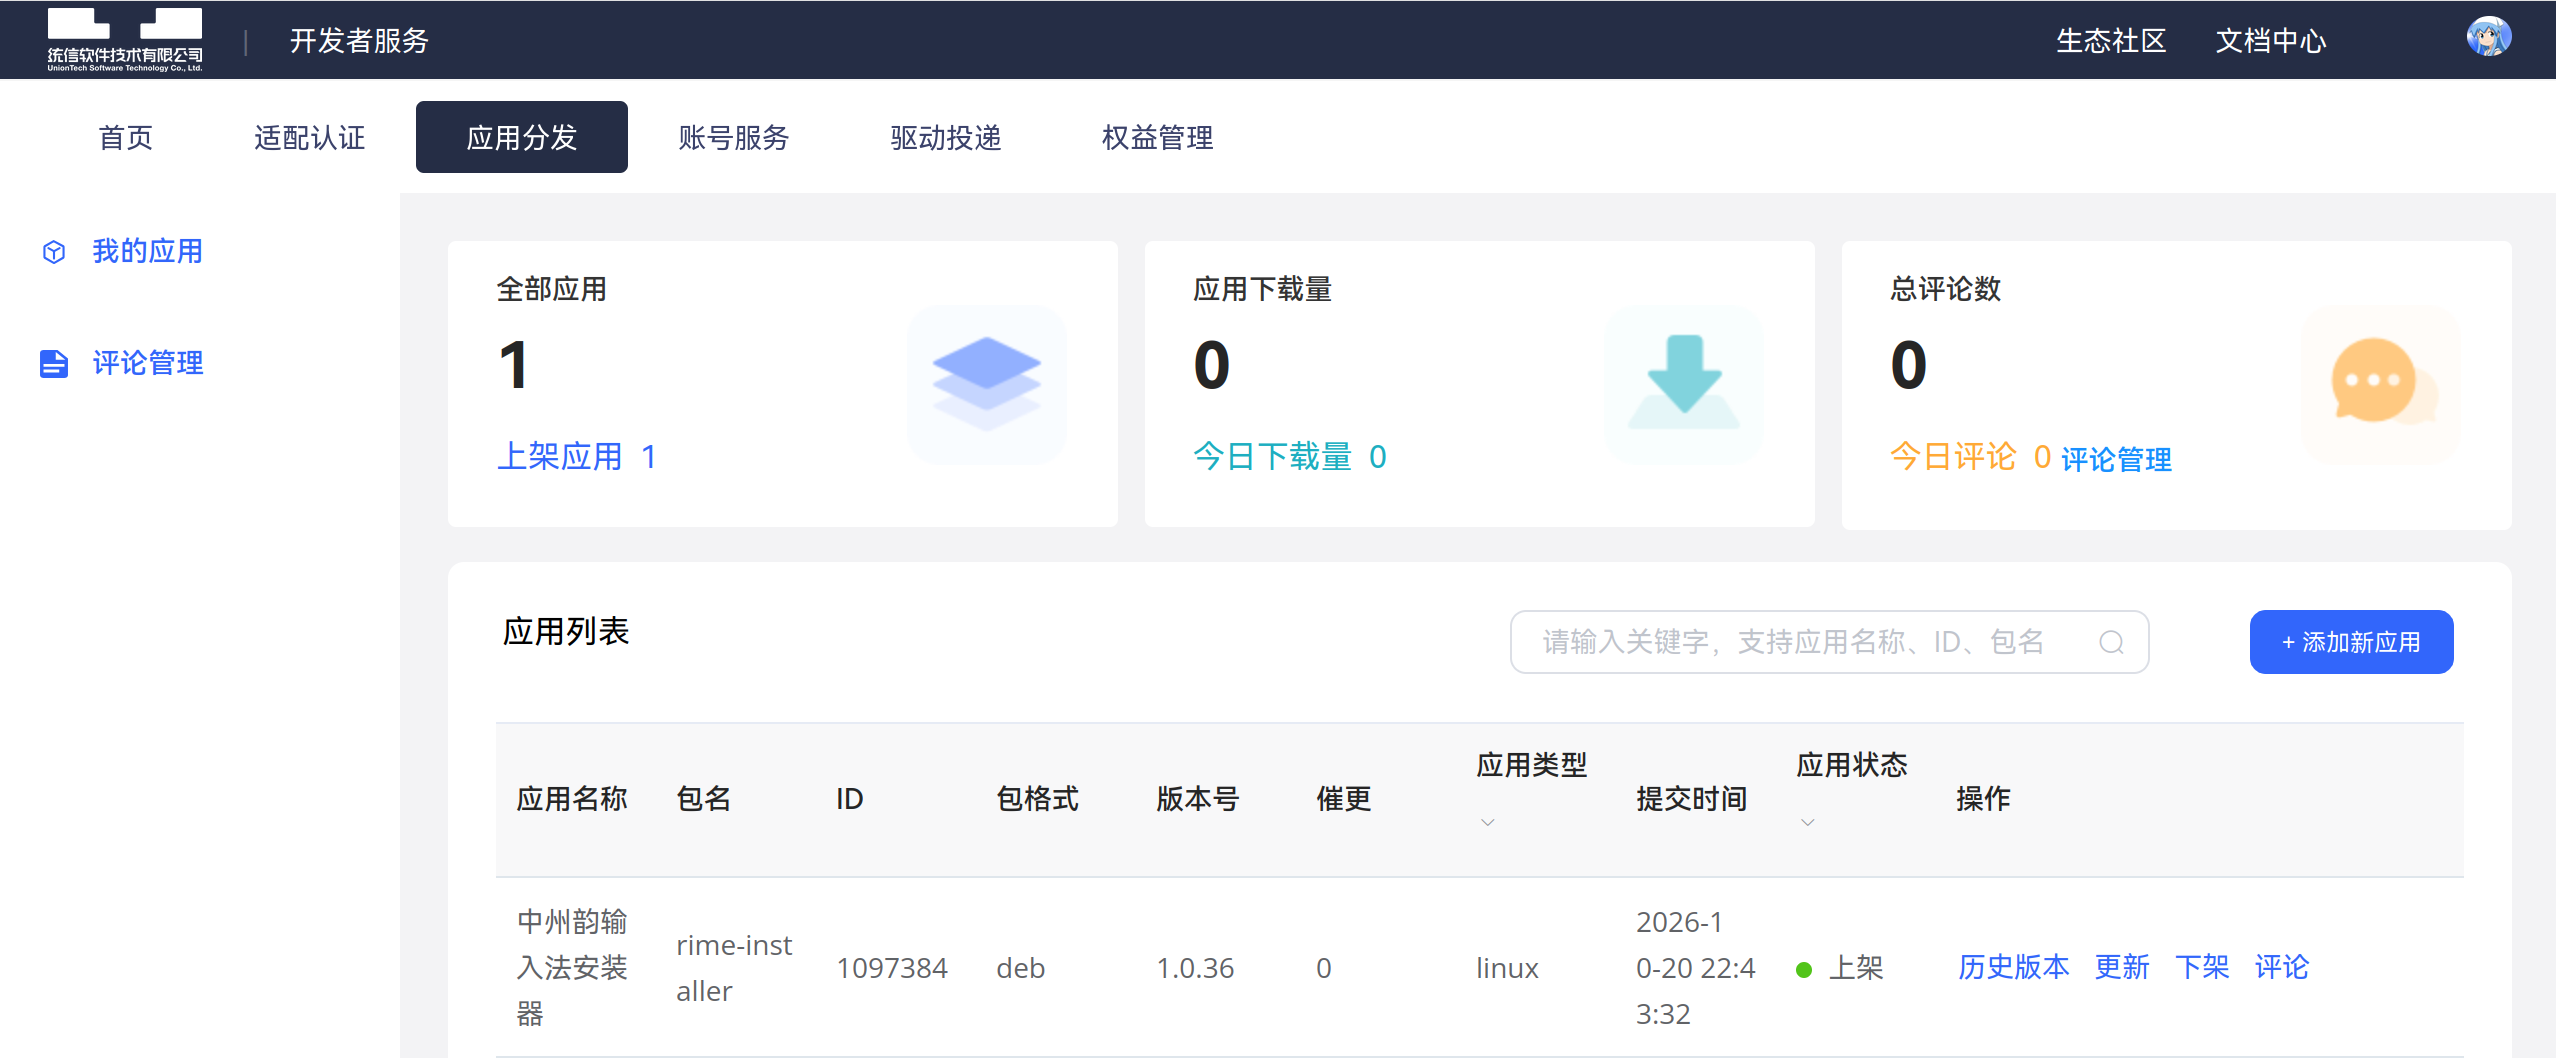Click 下架 for the rime-installer app
The image size is (2556, 1058).
pos(2202,968)
